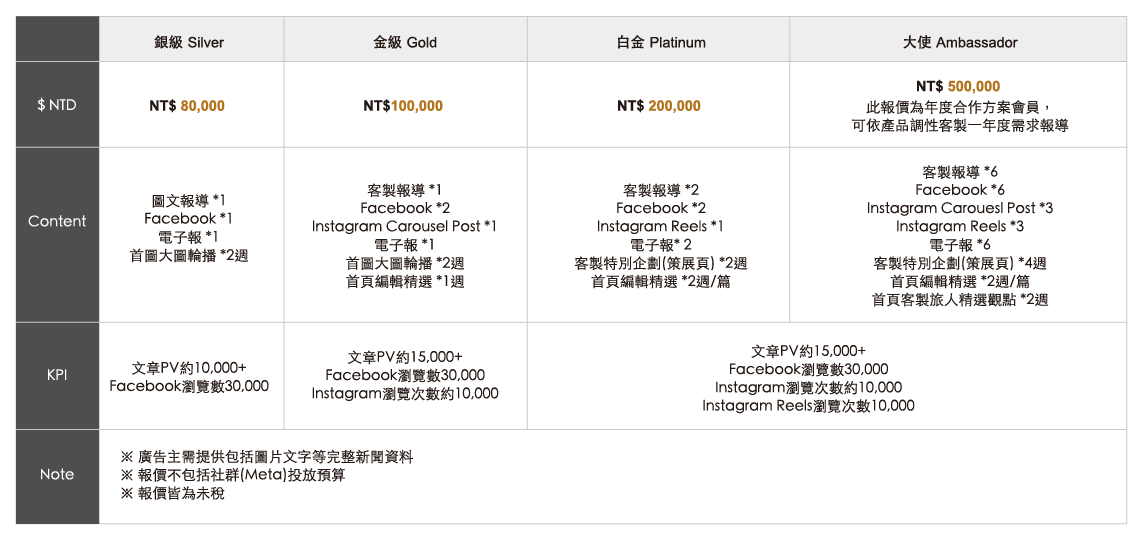Select the KPI row label
The height and width of the screenshot is (542, 1140).
[x=57, y=376]
